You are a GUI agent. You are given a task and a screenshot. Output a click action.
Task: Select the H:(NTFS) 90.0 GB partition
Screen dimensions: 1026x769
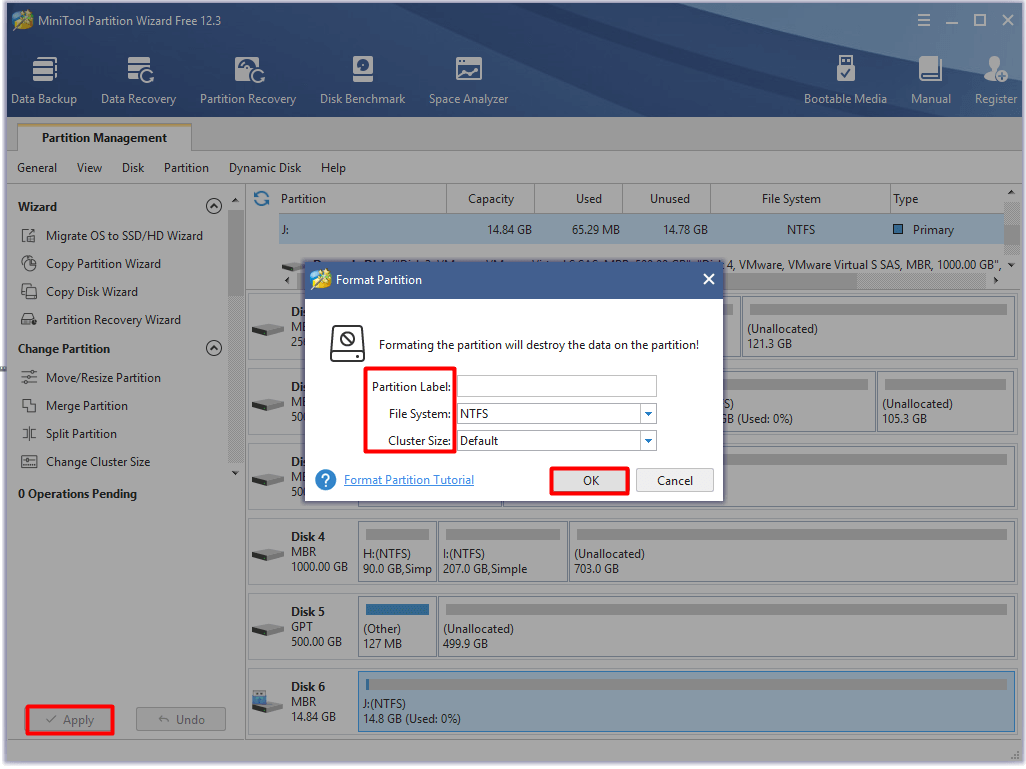pyautogui.click(x=397, y=551)
